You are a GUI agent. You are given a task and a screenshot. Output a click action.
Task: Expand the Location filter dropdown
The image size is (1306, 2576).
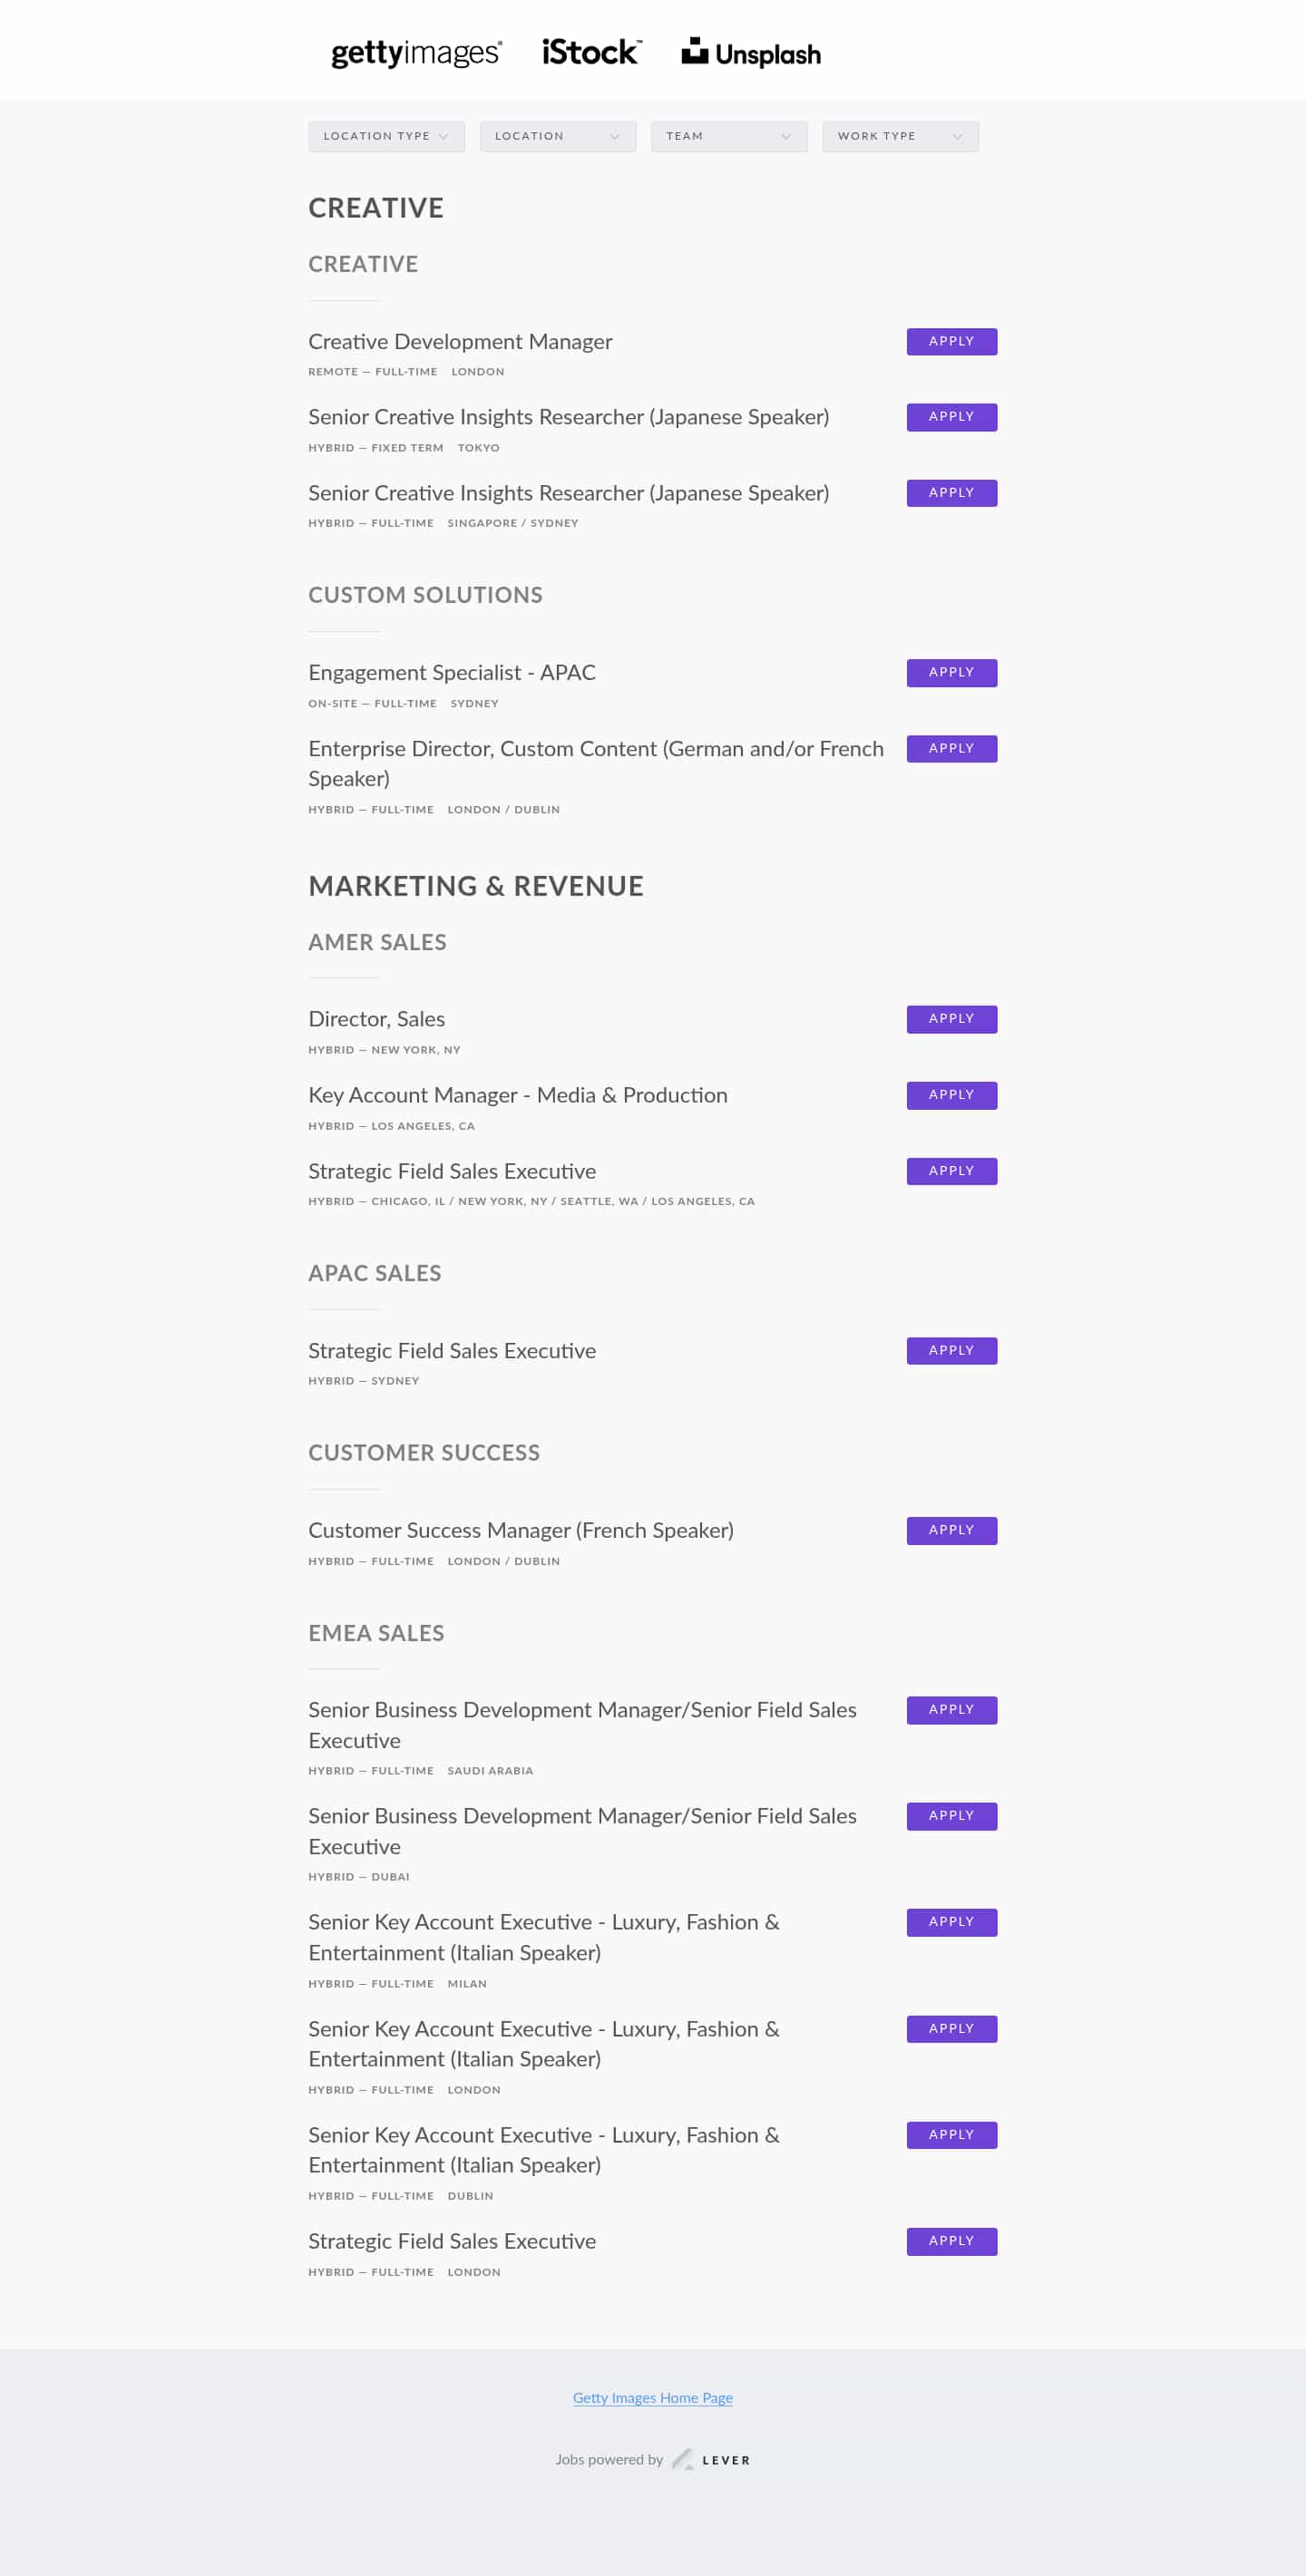(x=557, y=136)
